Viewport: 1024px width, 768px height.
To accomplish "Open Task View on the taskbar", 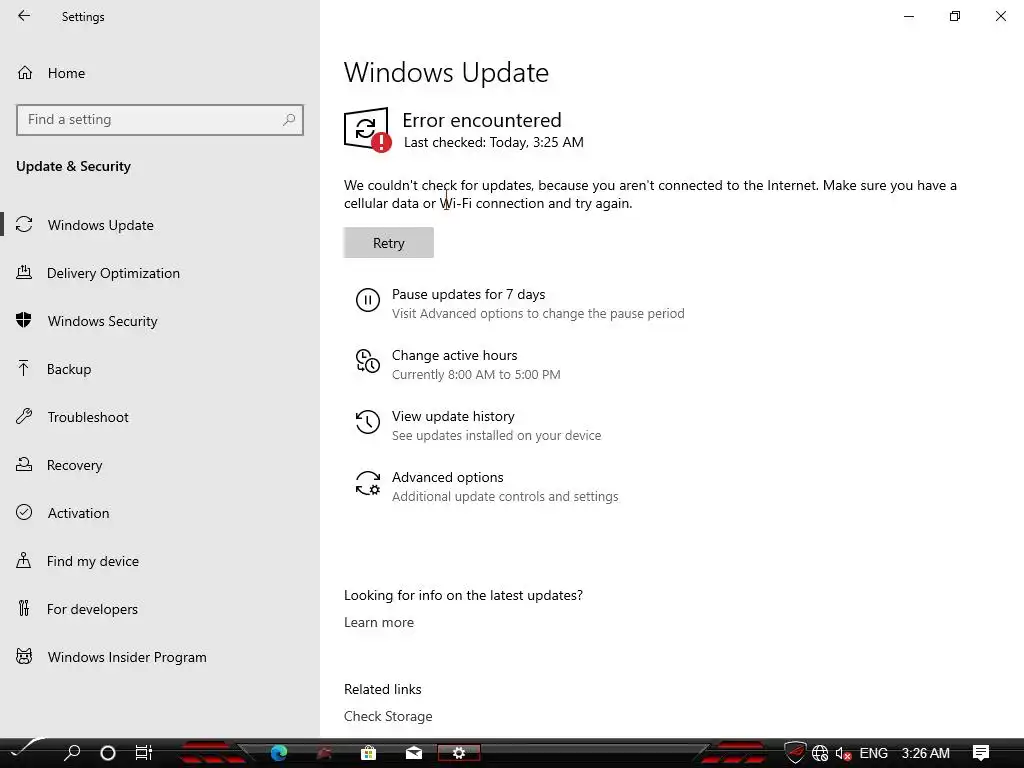I will pos(144,753).
